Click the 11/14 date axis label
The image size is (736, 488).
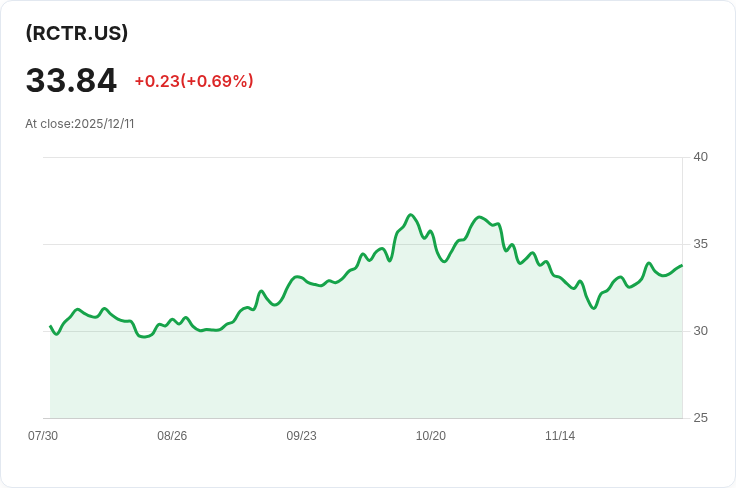(560, 436)
